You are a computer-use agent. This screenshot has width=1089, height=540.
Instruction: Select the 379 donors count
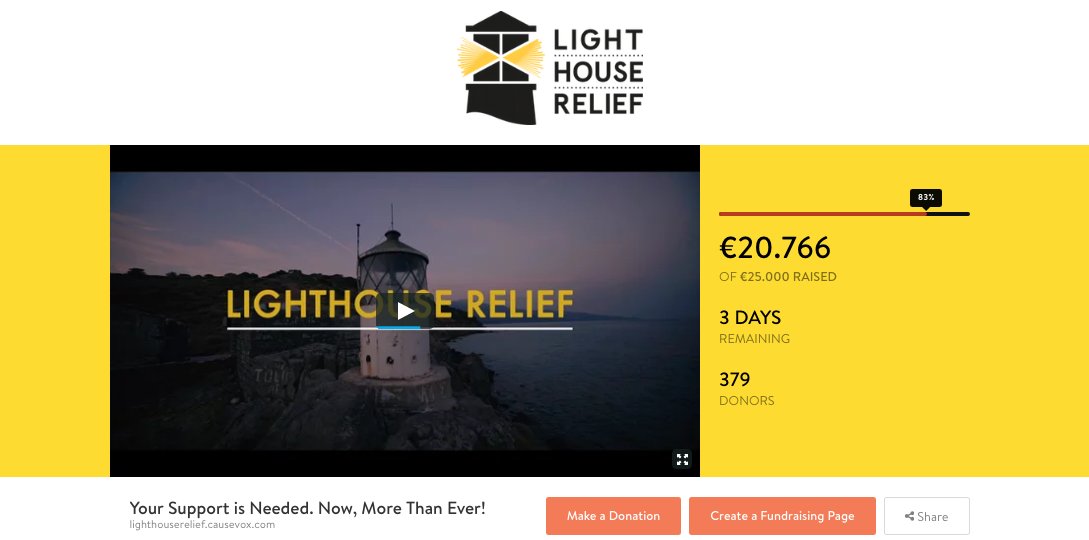pos(735,380)
